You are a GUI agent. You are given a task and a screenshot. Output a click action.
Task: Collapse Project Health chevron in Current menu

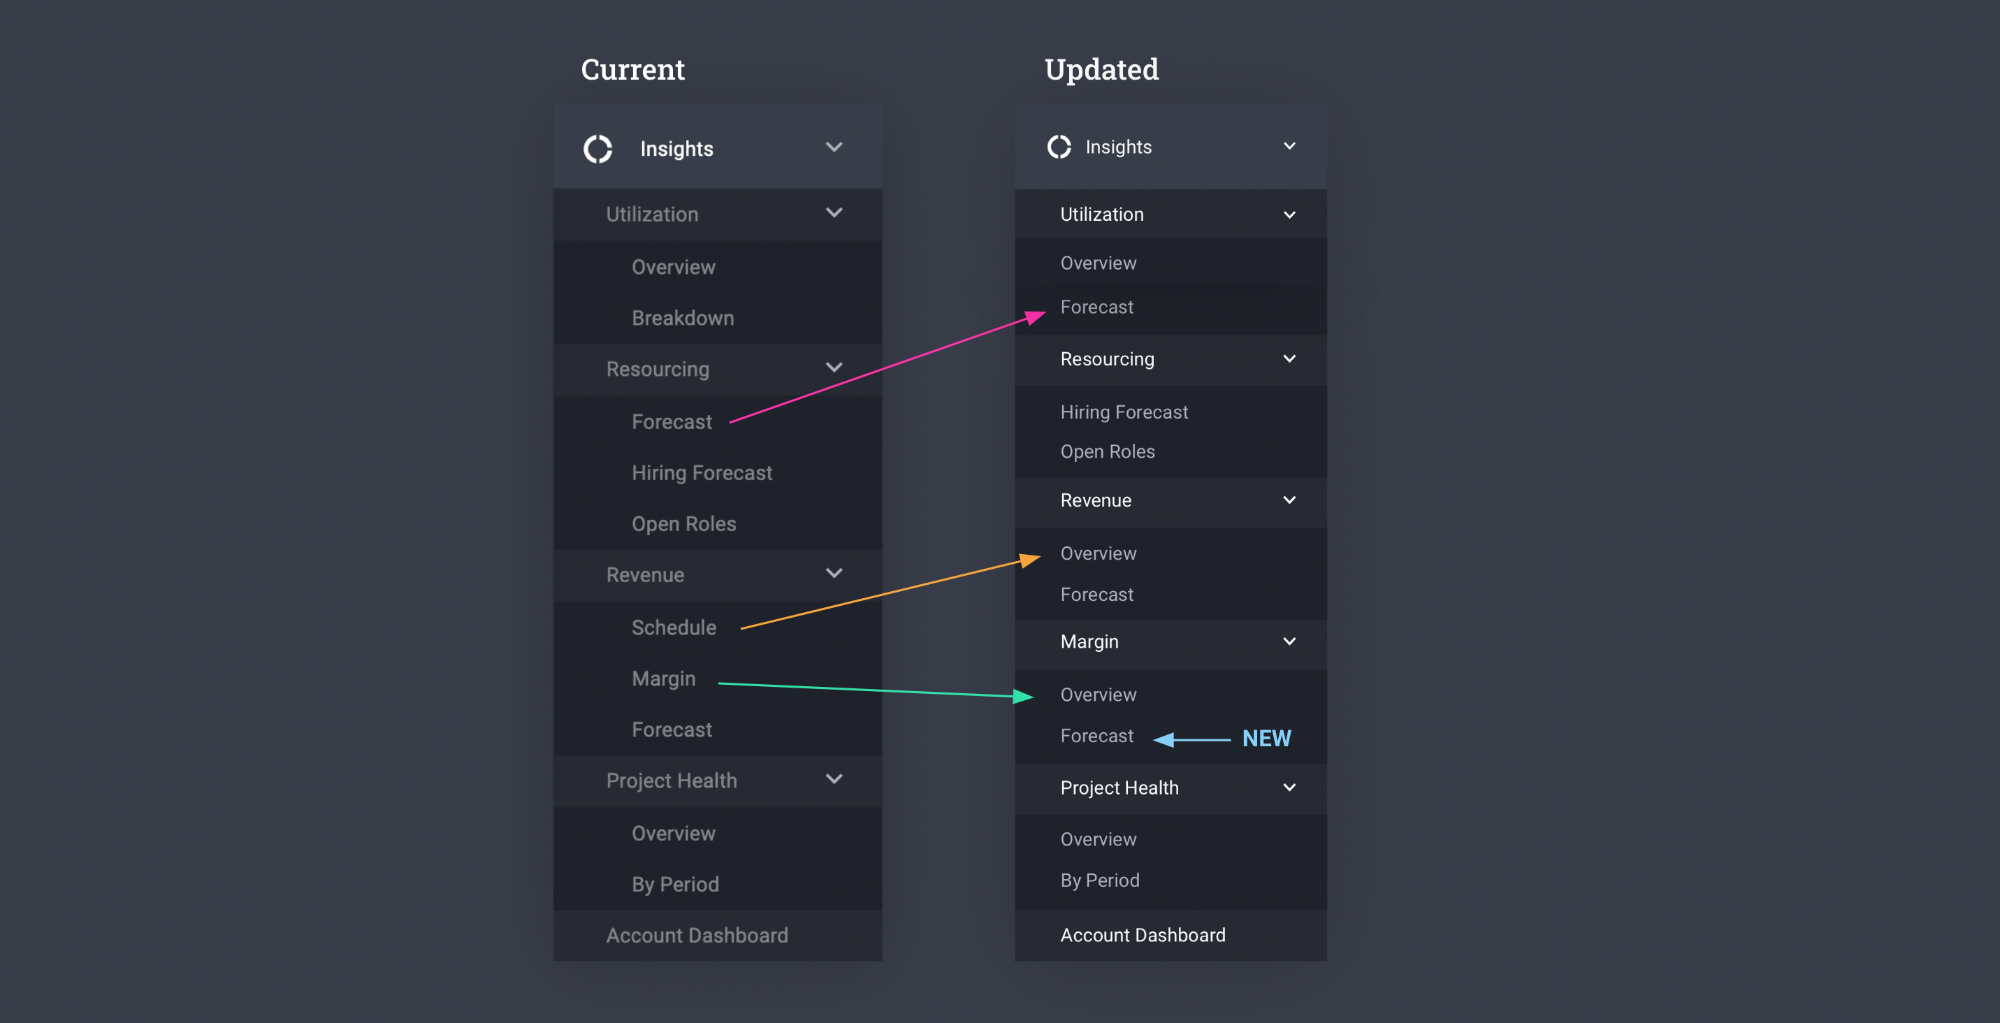[x=834, y=779]
